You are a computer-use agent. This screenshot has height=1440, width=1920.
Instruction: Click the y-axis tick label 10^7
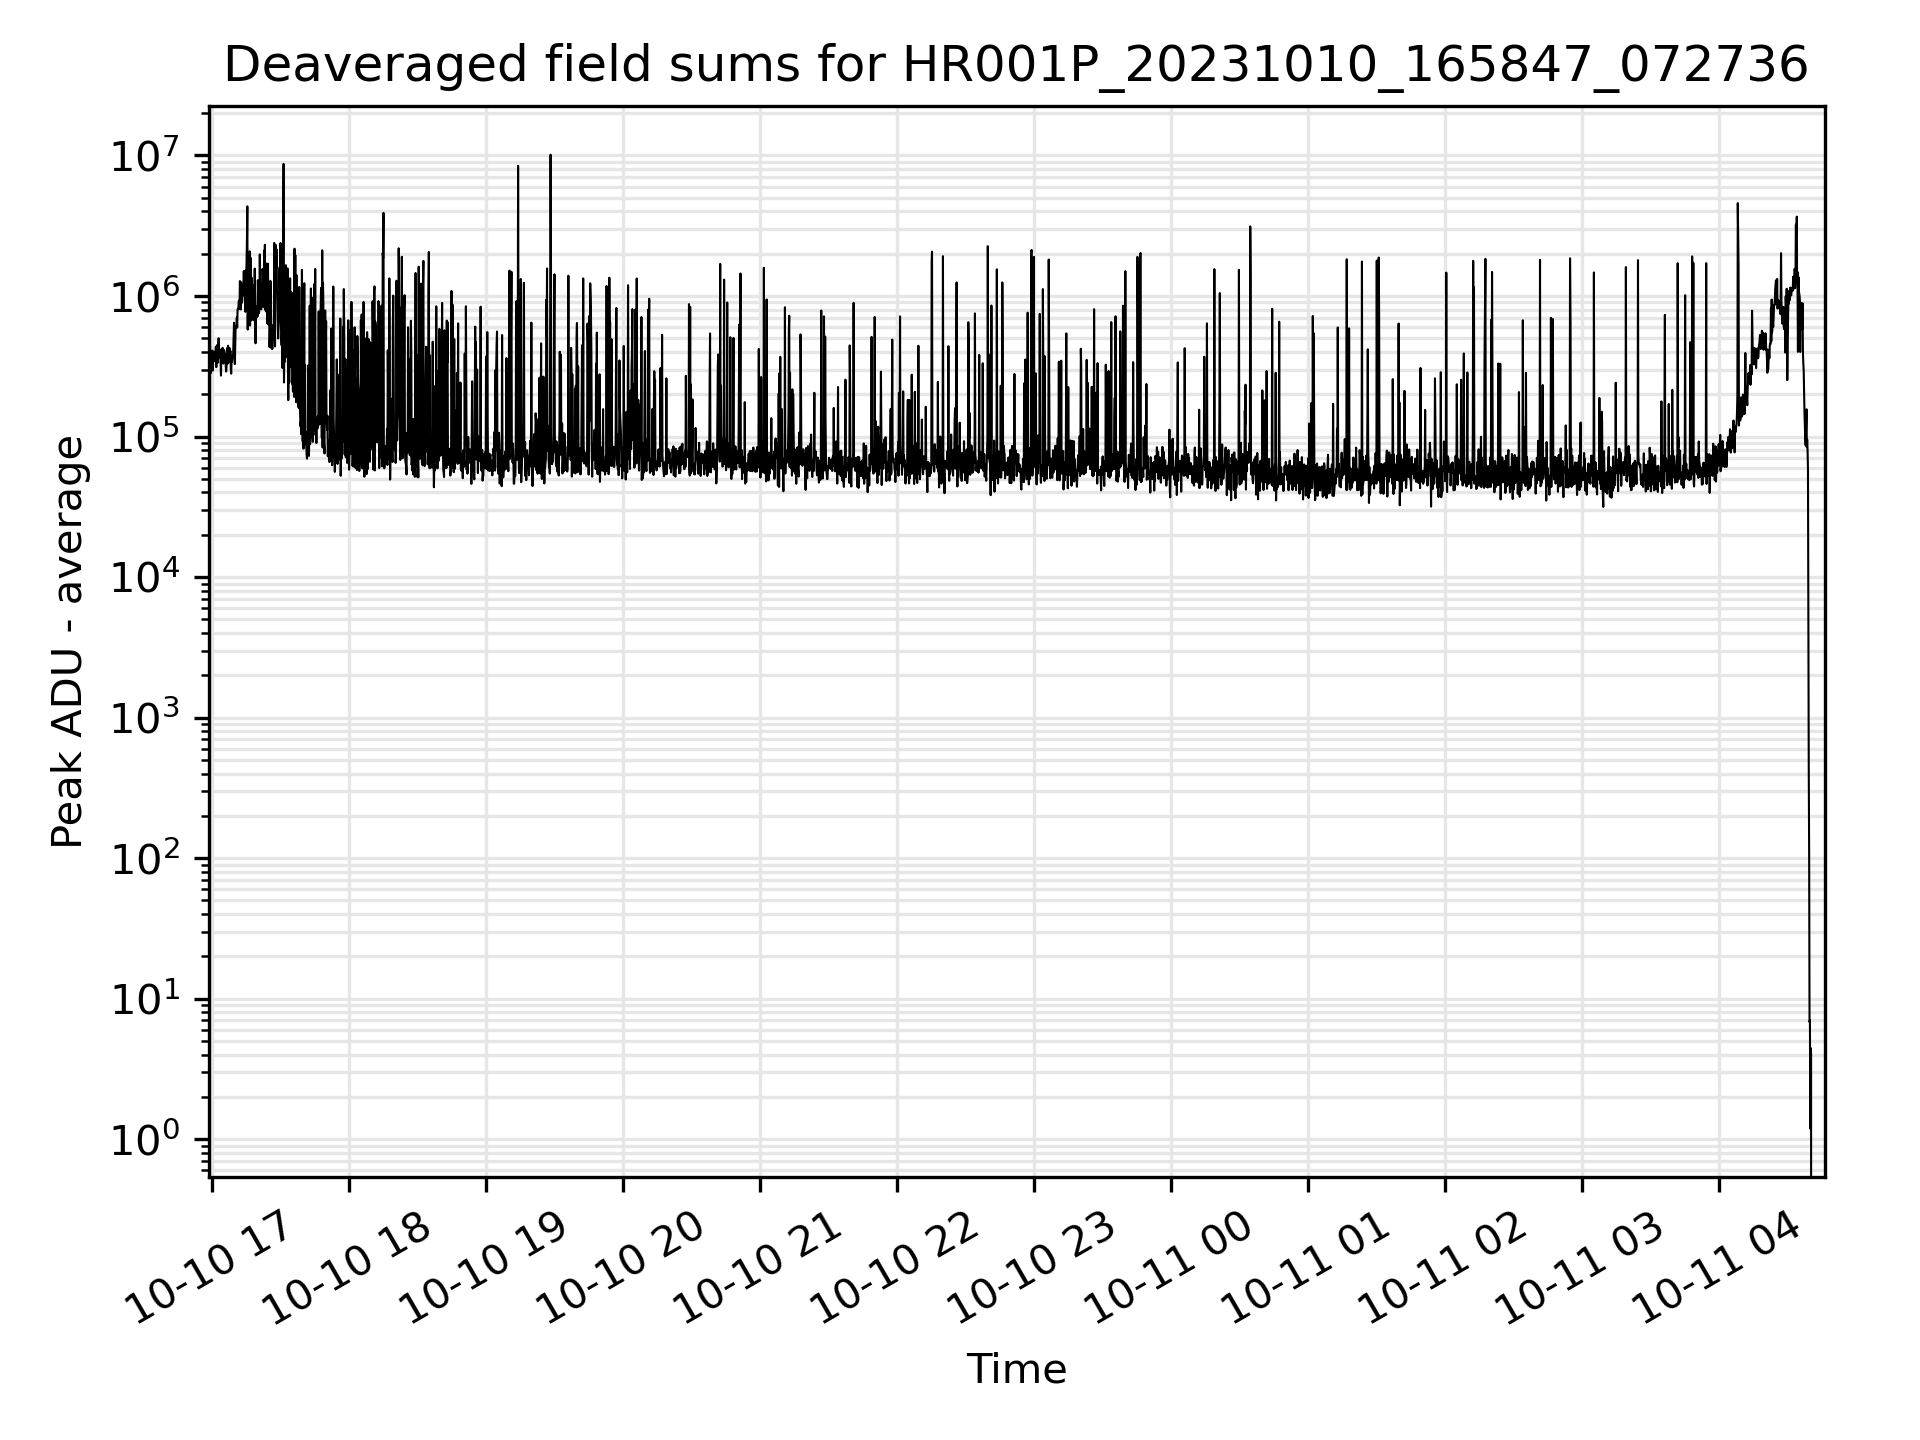146,154
